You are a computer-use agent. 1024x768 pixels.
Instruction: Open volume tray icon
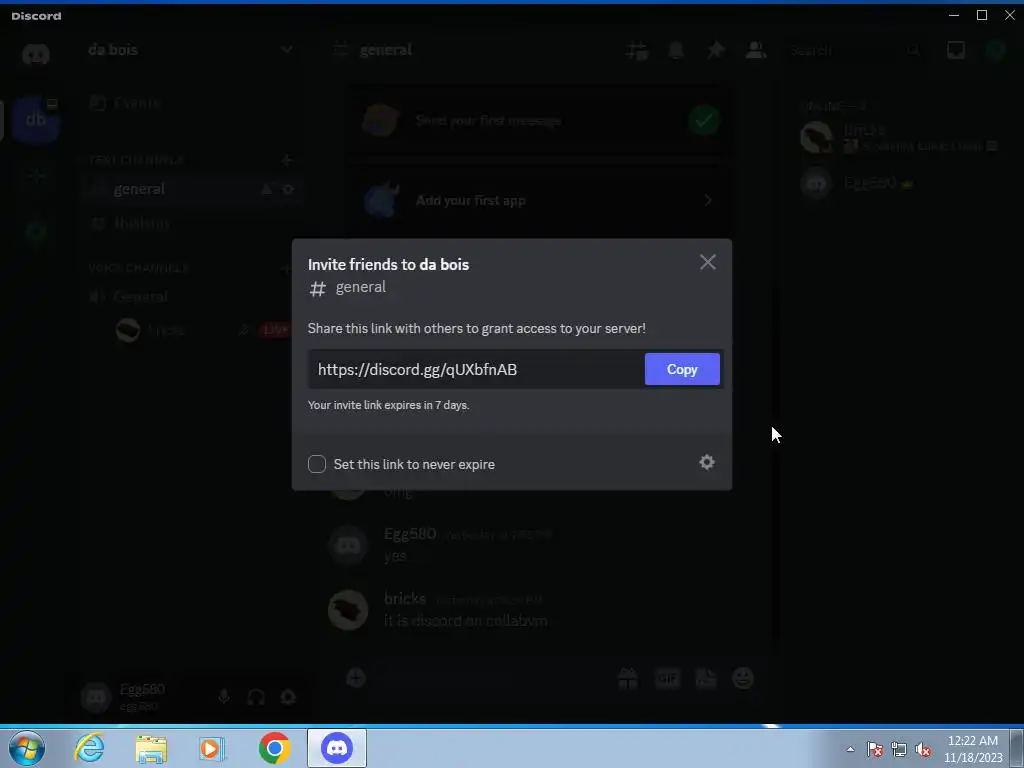[923, 749]
